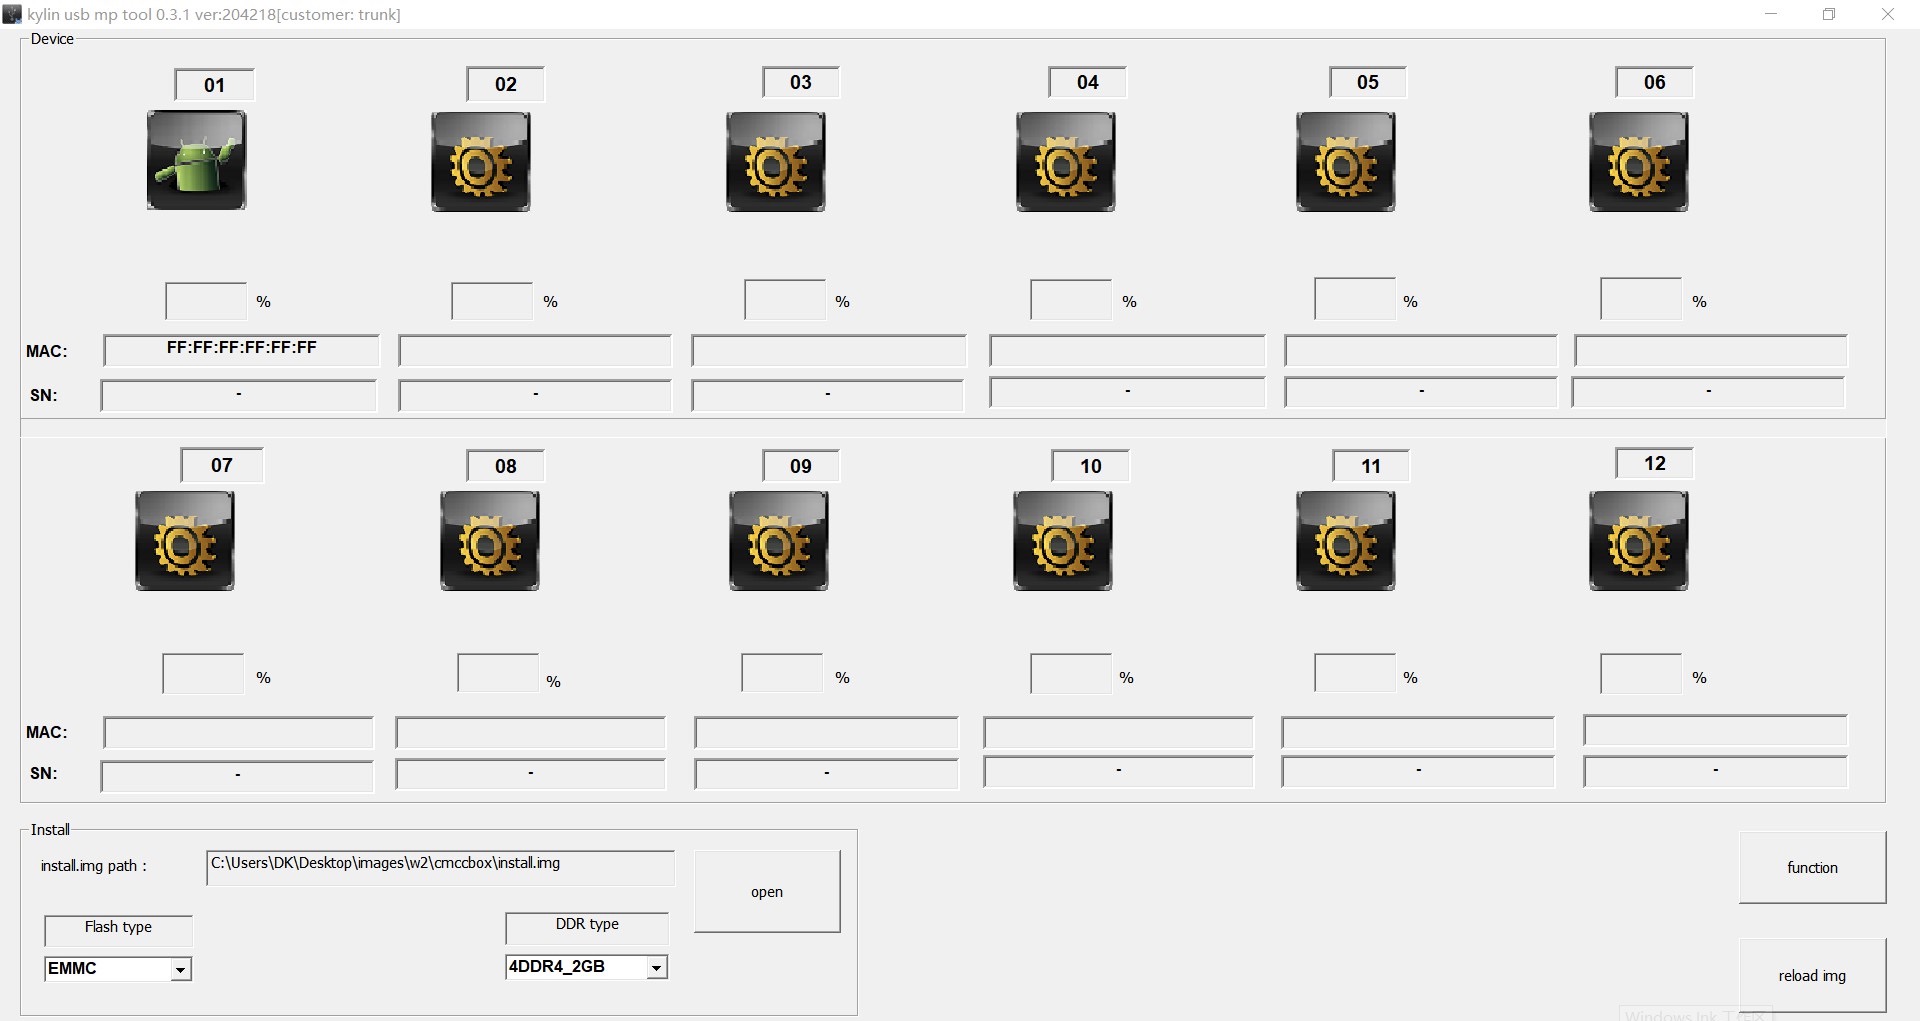Click the MAC field for device 03
Screen dimensions: 1920x1021
(828, 351)
